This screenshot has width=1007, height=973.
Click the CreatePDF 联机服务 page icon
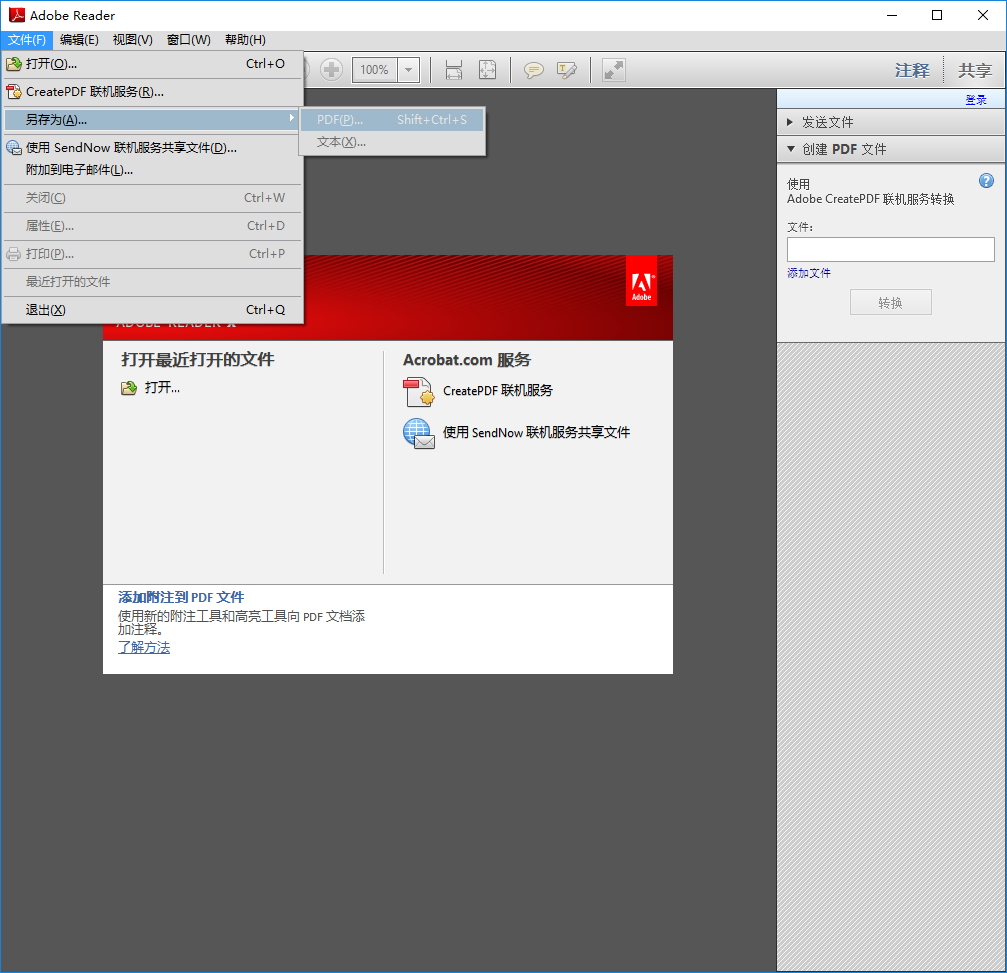419,392
